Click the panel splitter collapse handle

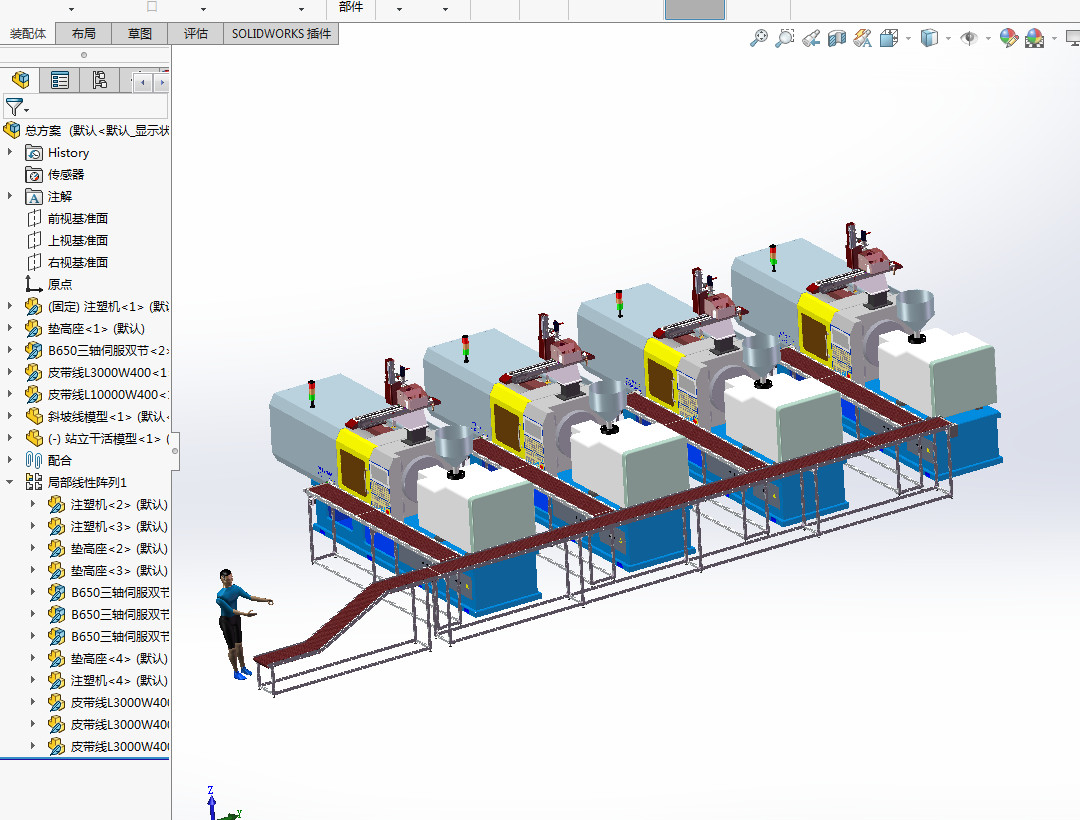[175, 451]
